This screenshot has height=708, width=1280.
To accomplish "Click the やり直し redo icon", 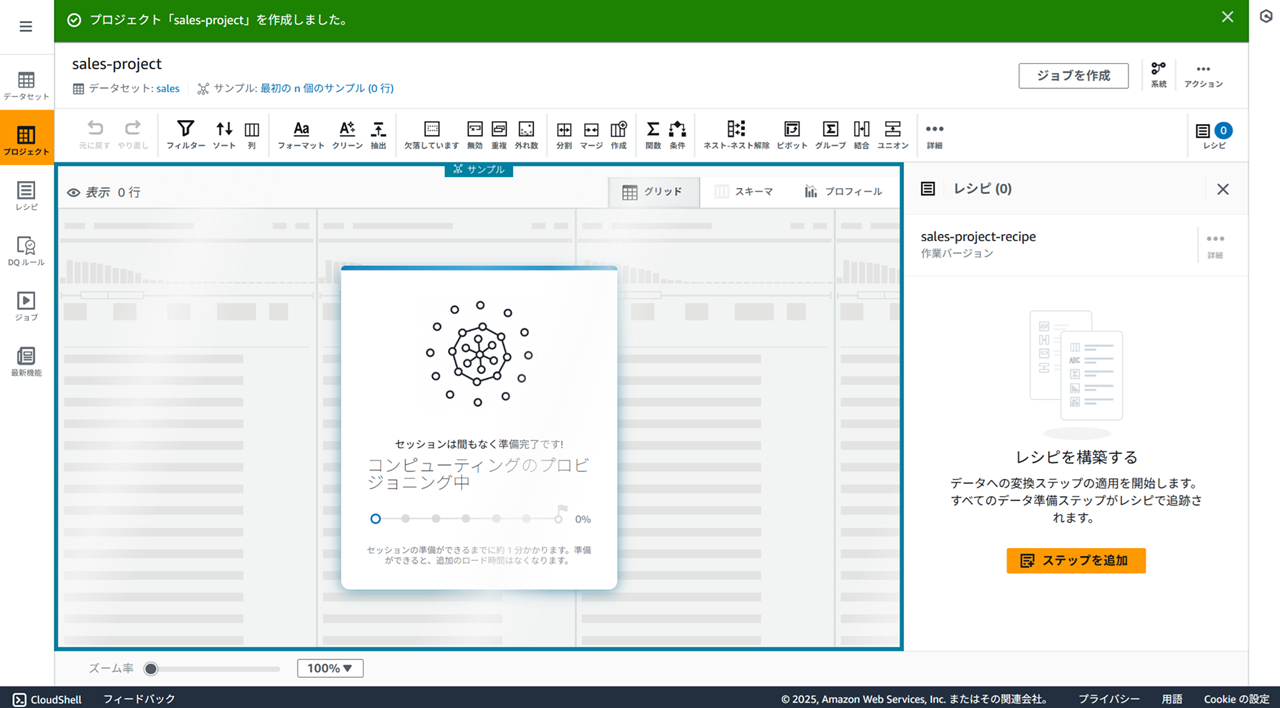I will click(x=132, y=135).
